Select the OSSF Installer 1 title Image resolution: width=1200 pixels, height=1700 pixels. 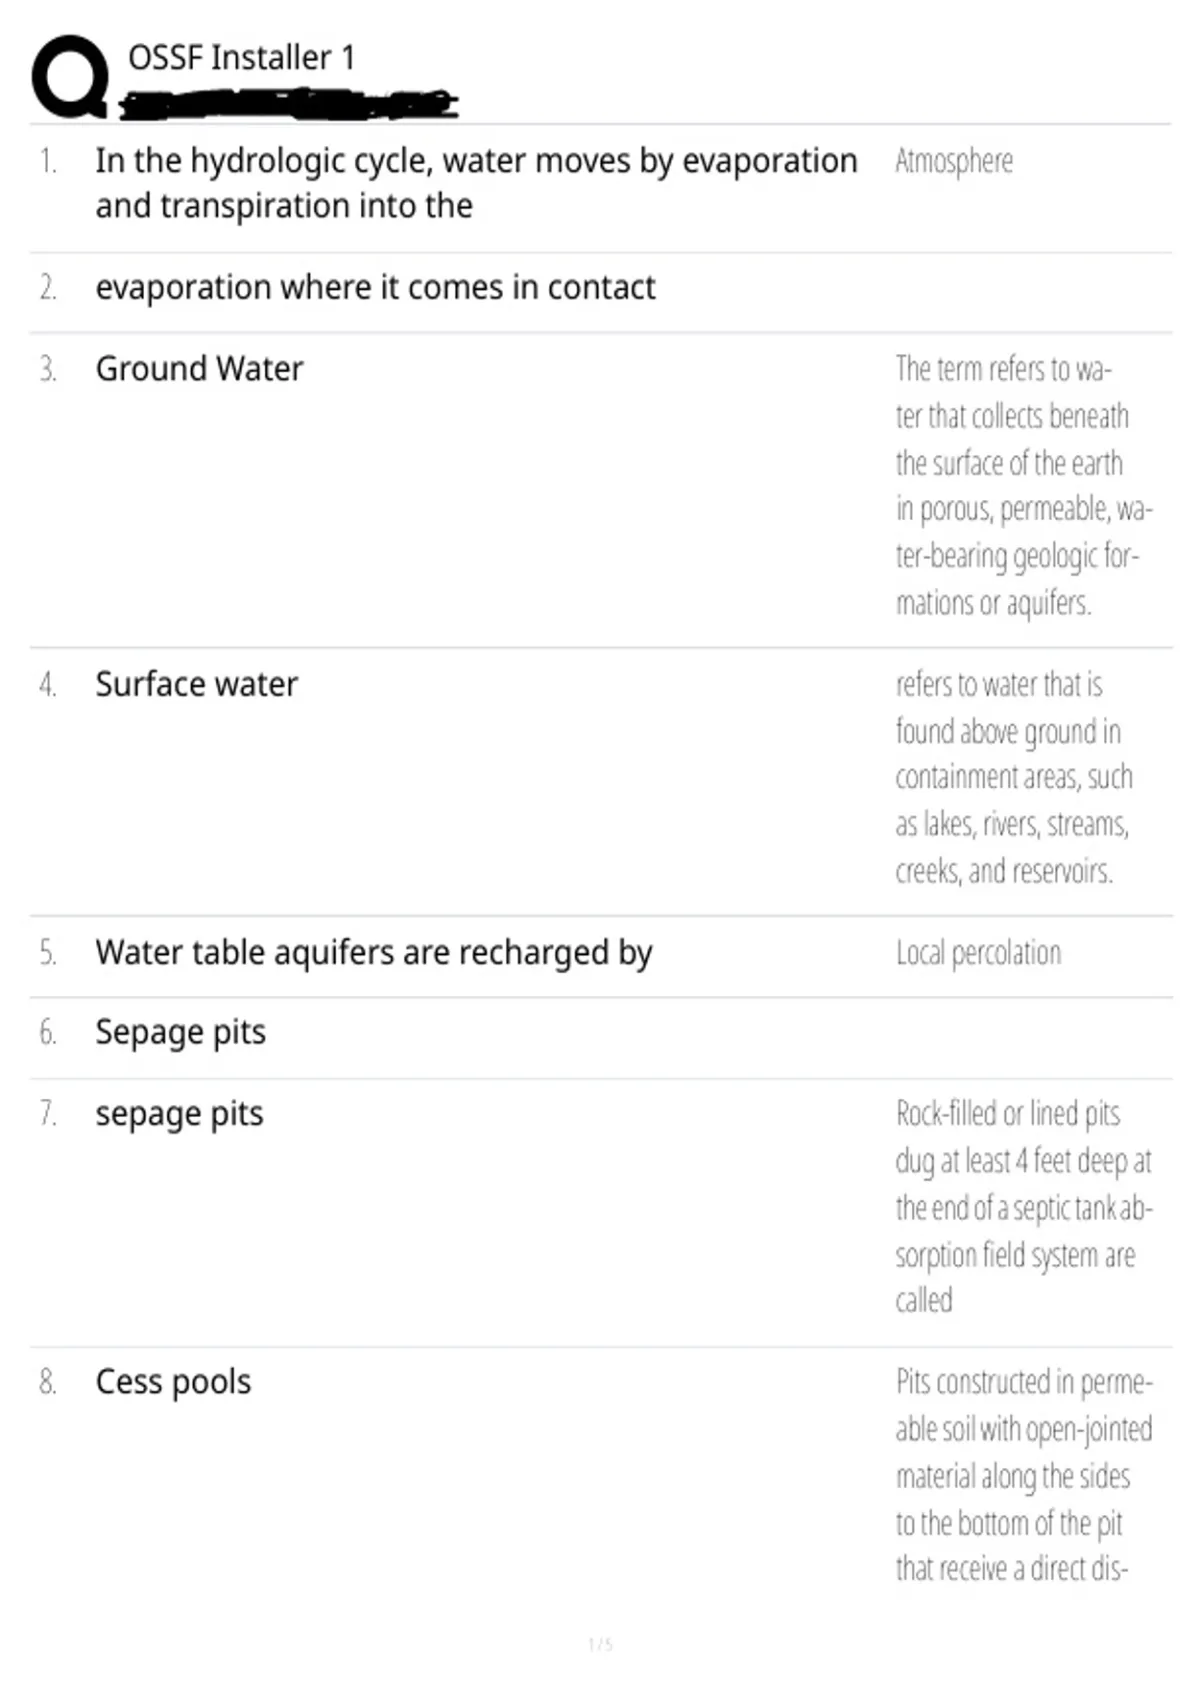click(241, 58)
